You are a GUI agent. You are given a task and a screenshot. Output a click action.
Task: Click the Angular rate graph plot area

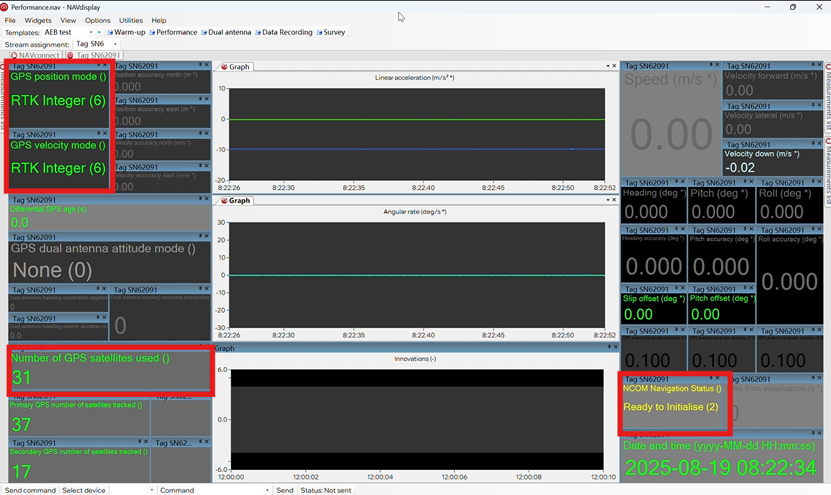coord(417,275)
